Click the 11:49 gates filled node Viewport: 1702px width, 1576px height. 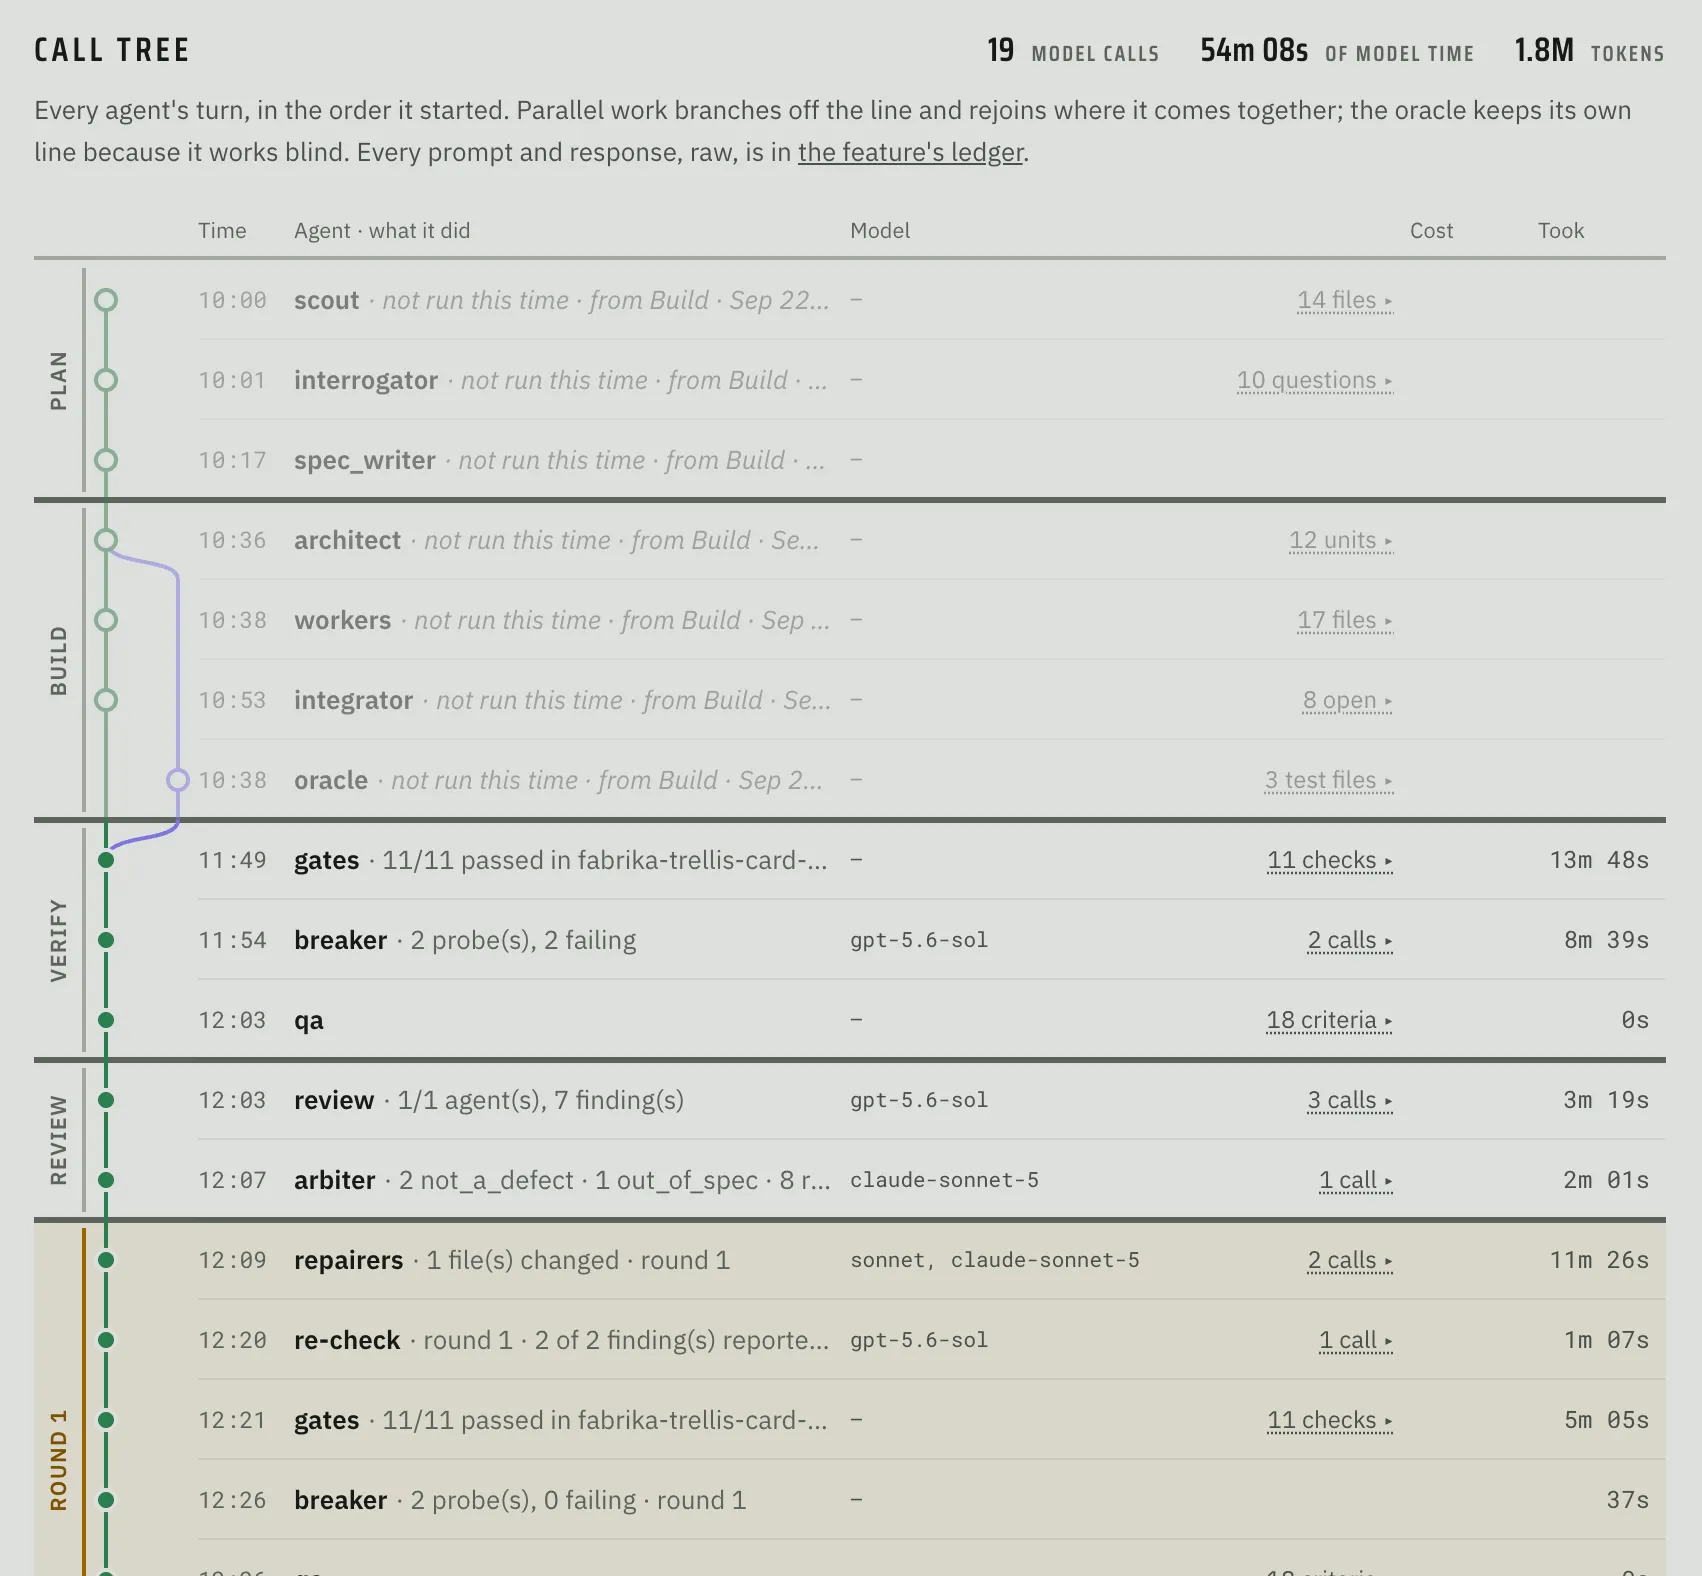(x=106, y=860)
